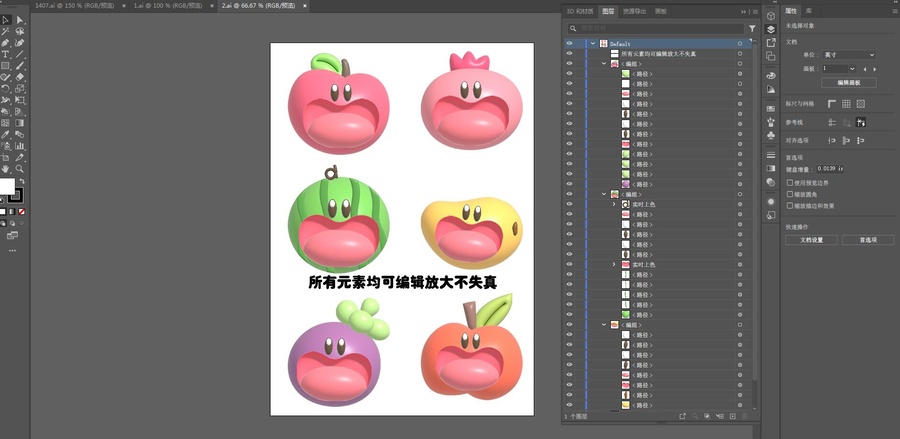Select the Lasso tool
Image resolution: width=900 pixels, height=439 pixels.
pos(20,32)
